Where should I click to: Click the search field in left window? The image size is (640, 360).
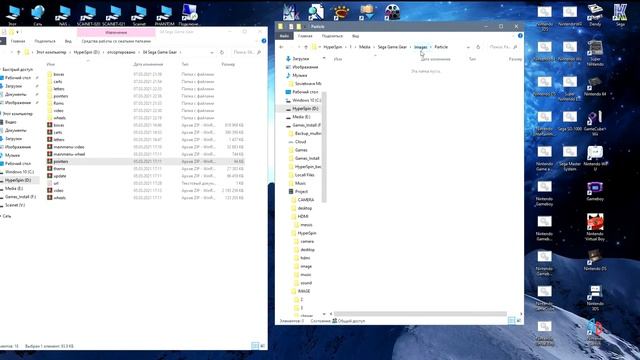coord(247,52)
